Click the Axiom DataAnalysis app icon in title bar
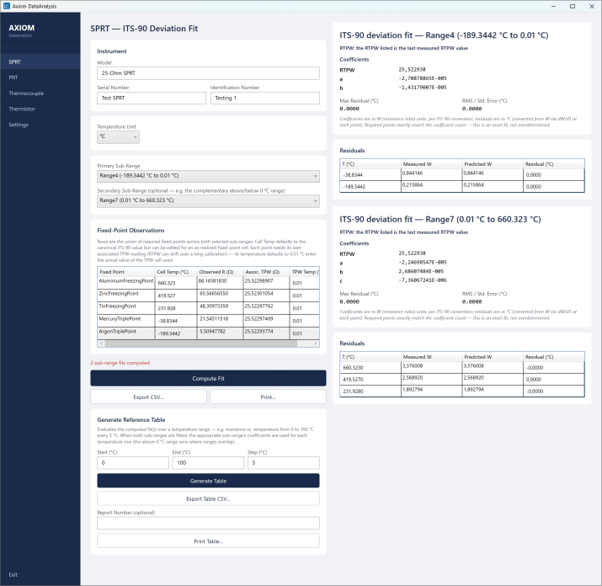 pyautogui.click(x=6, y=6)
